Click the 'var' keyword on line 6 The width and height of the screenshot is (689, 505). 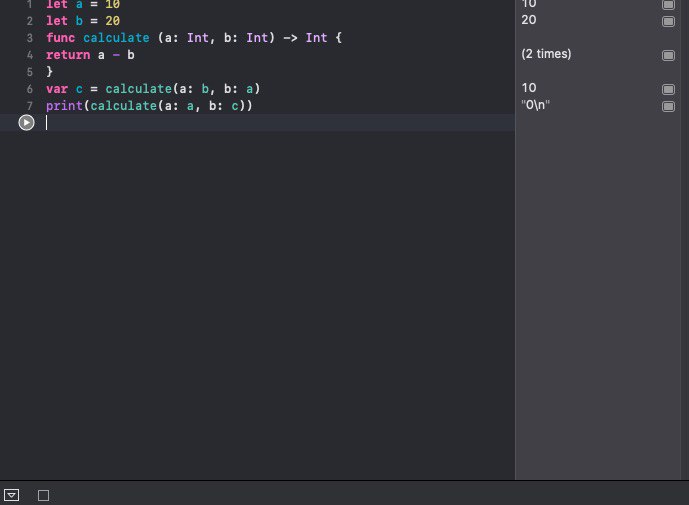(57, 89)
